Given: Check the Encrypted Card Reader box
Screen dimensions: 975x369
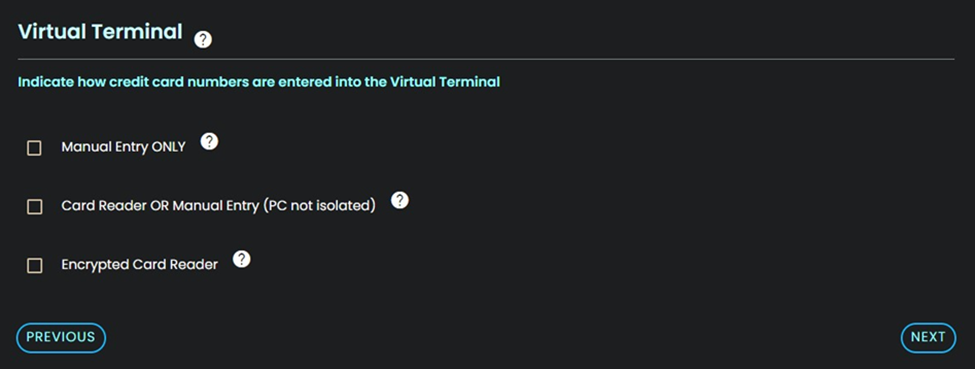Looking at the screenshot, I should (x=34, y=266).
